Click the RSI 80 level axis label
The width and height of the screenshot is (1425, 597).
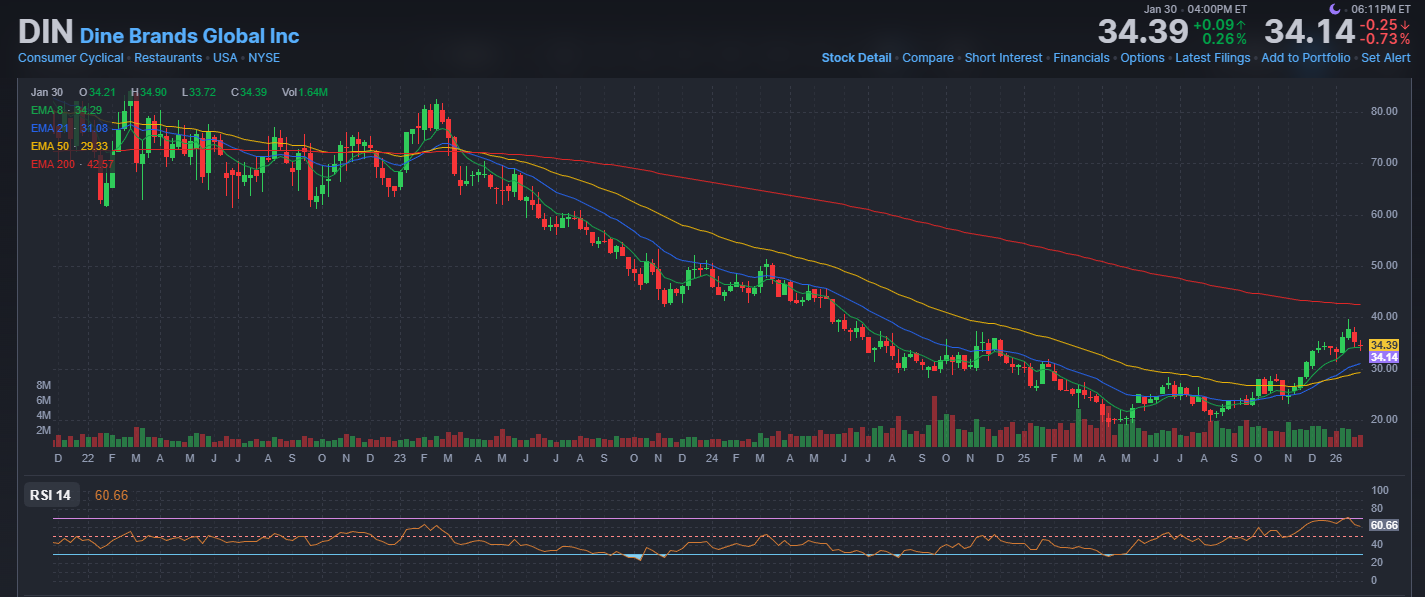1378,508
